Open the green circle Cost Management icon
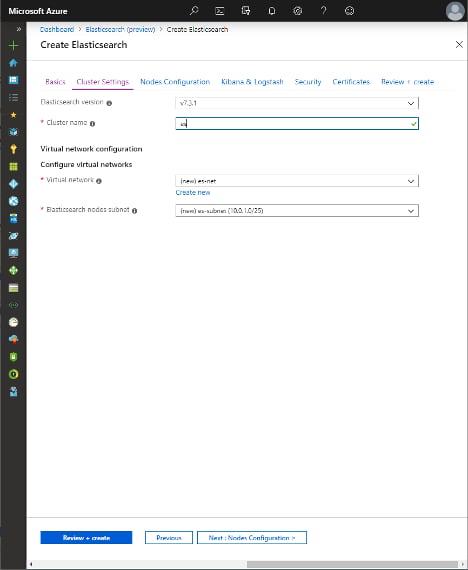Screen dimensions: 468x570 pyautogui.click(x=13, y=374)
